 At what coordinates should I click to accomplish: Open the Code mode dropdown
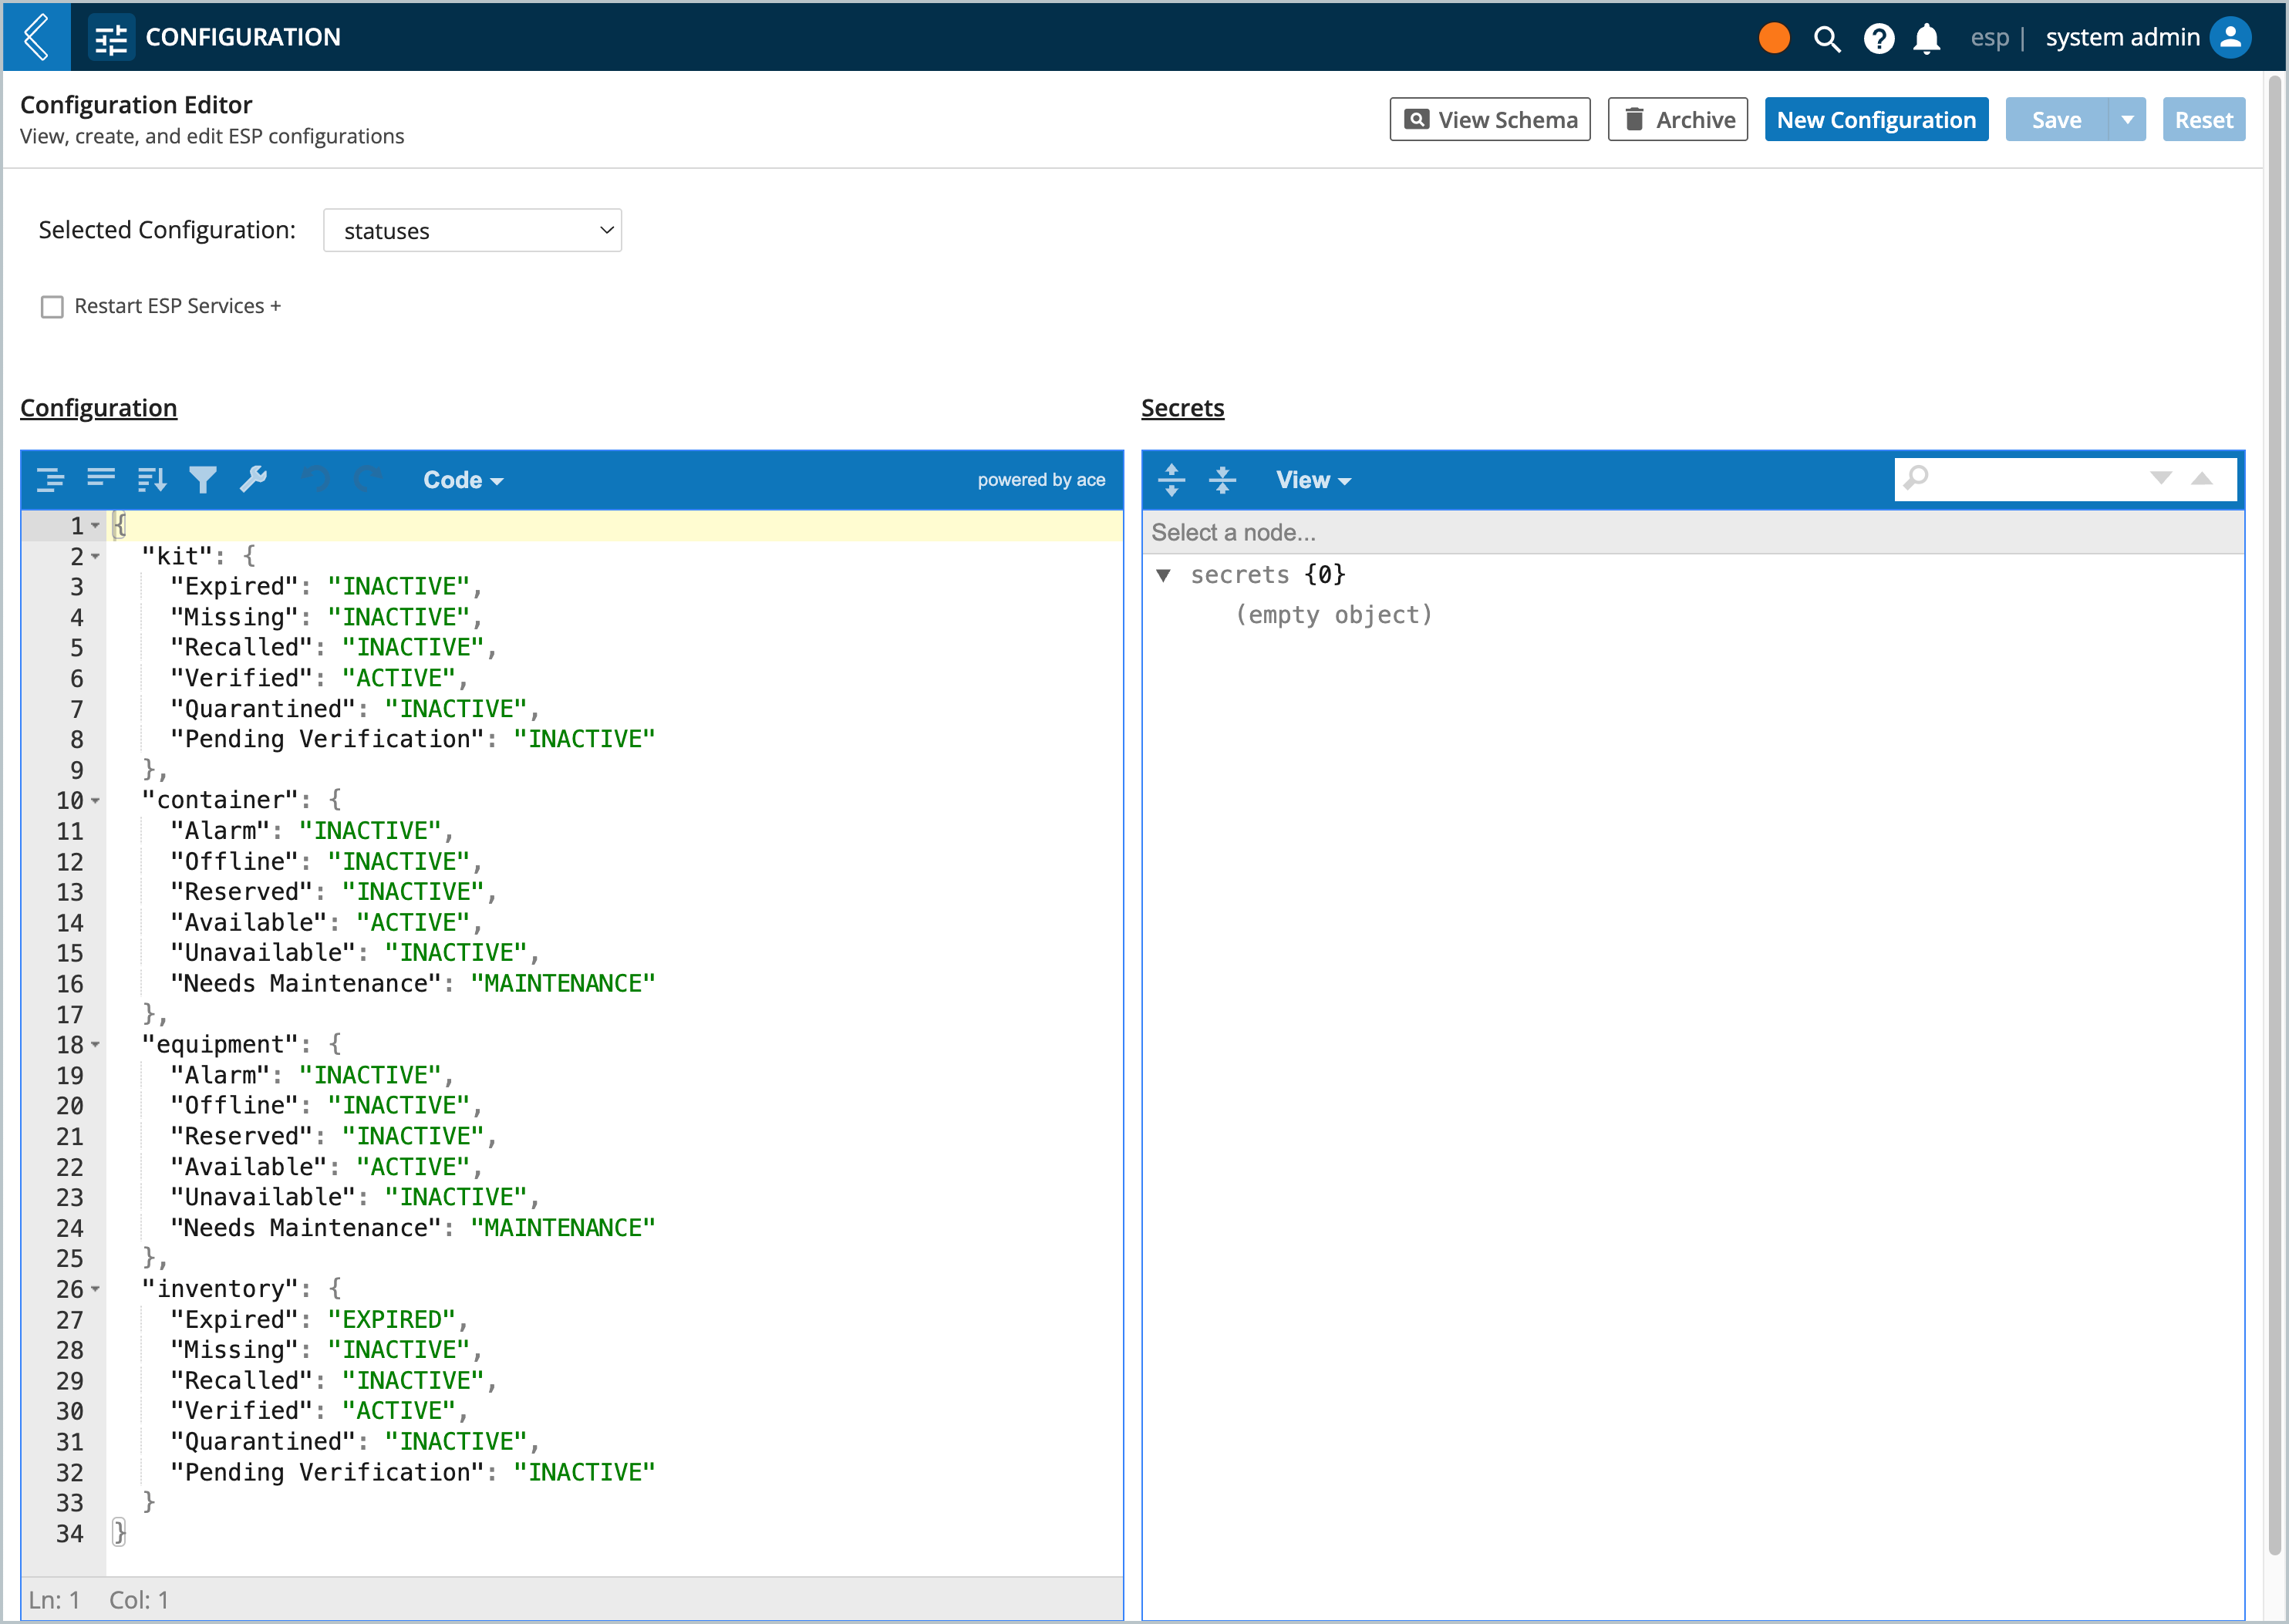click(463, 480)
